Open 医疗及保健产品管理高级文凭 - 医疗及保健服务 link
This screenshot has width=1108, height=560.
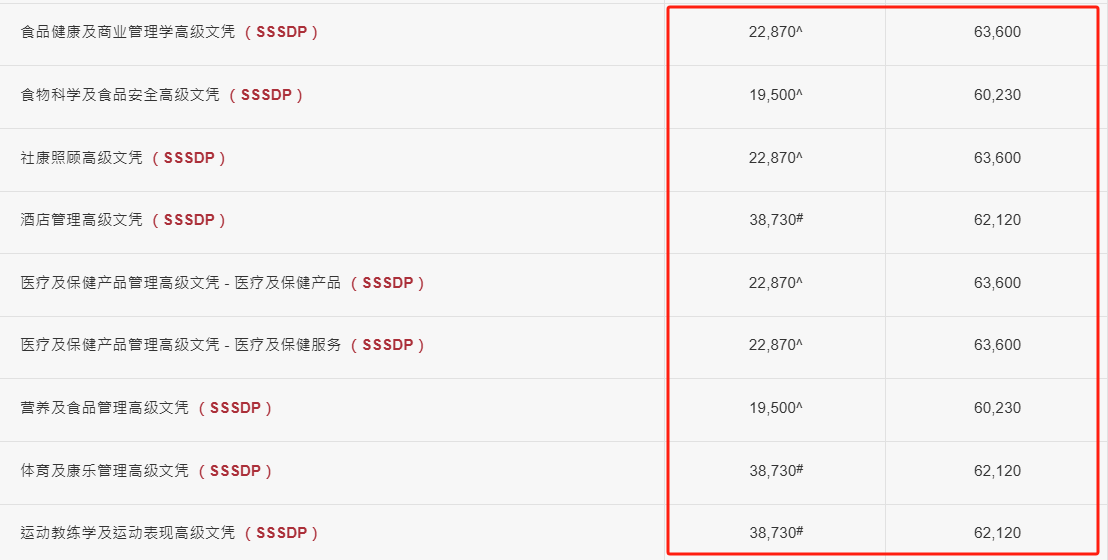[181, 345]
